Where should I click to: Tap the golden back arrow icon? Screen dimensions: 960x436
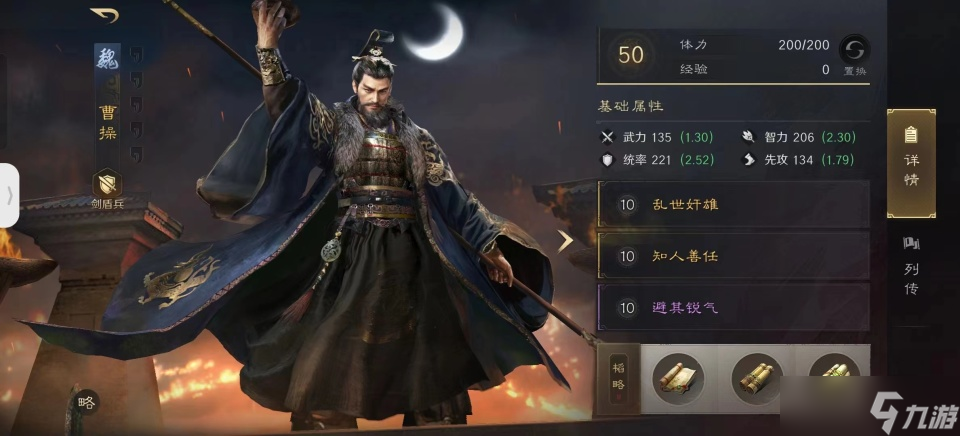click(104, 15)
